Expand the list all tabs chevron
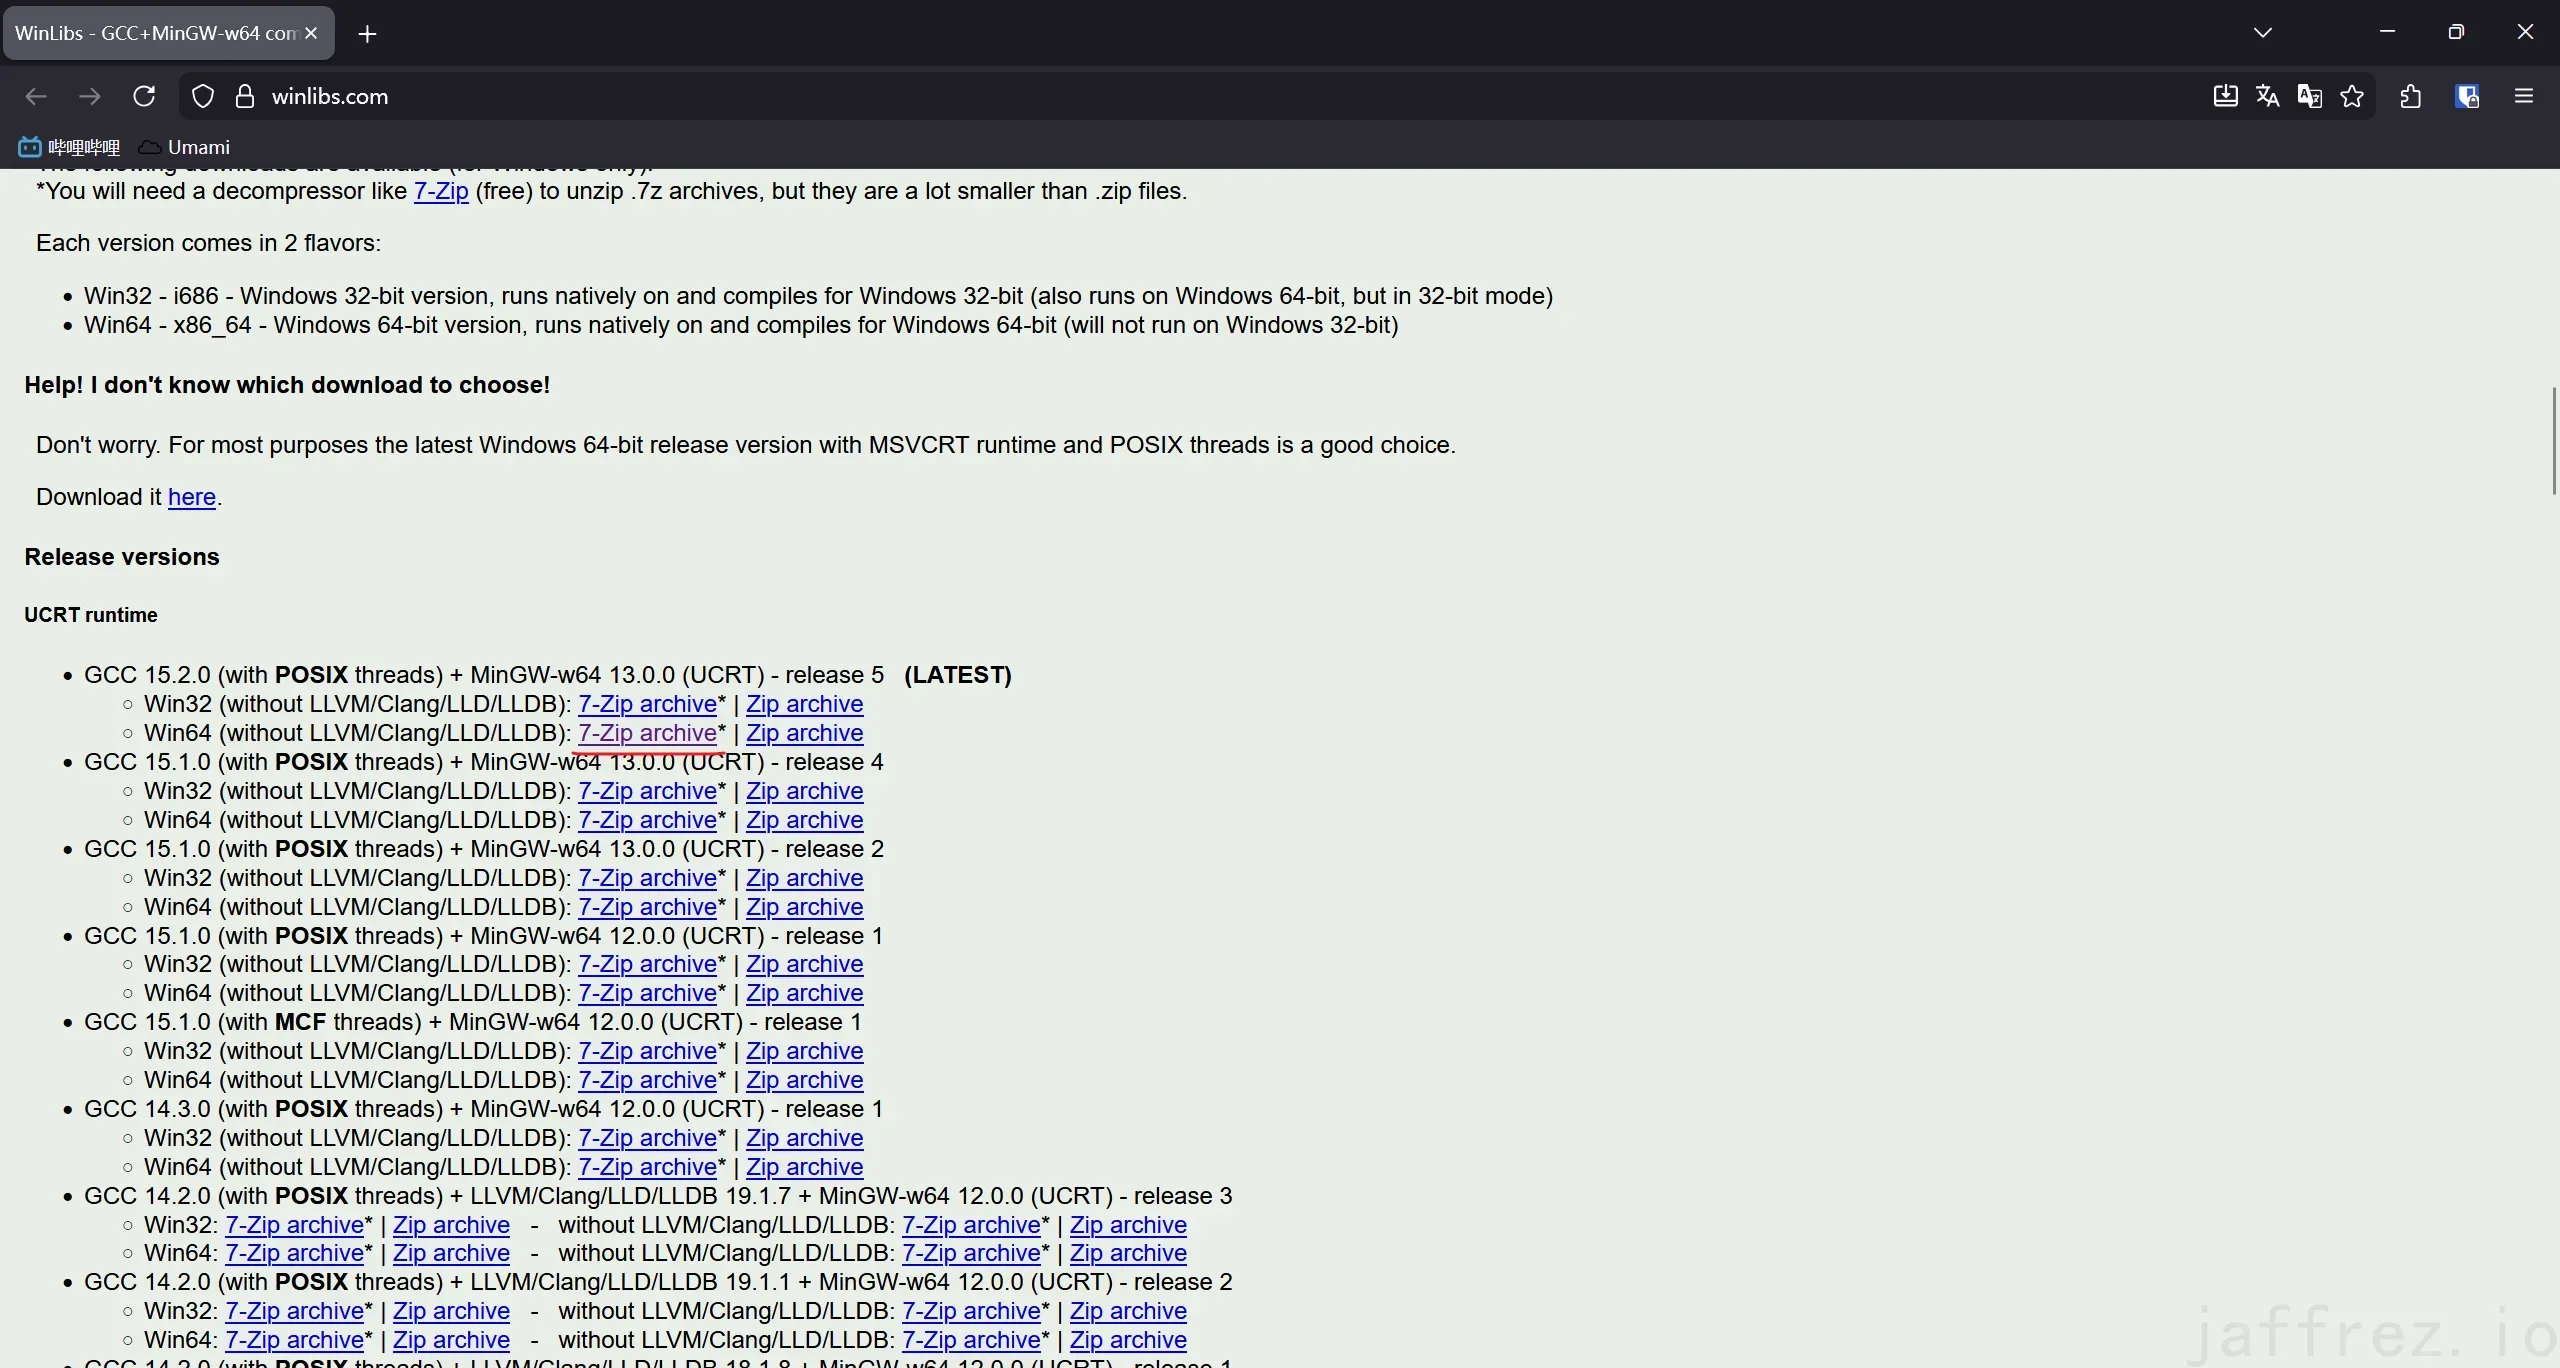This screenshot has width=2560, height=1368. [x=2263, y=32]
